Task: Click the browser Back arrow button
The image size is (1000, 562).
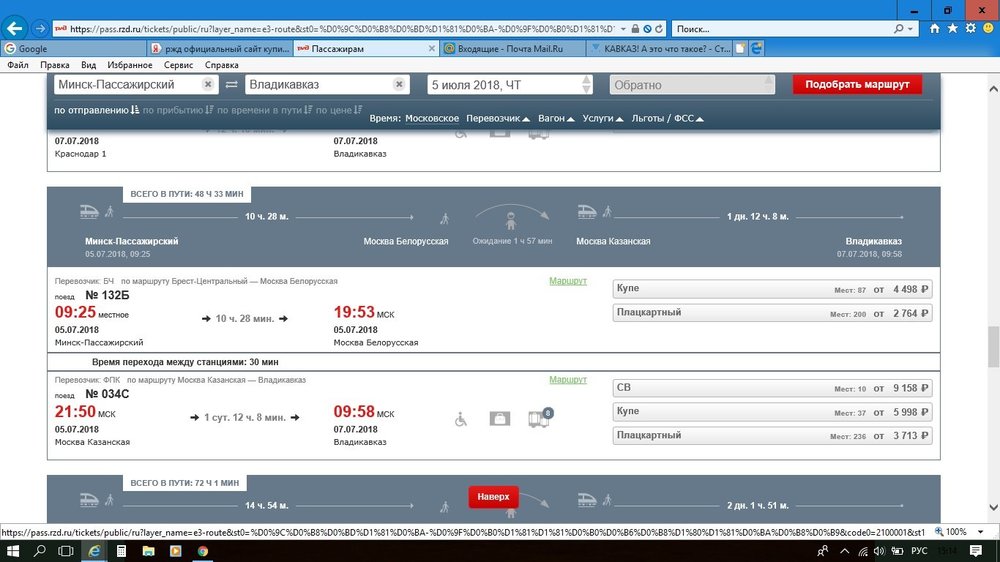Action: (x=15, y=28)
